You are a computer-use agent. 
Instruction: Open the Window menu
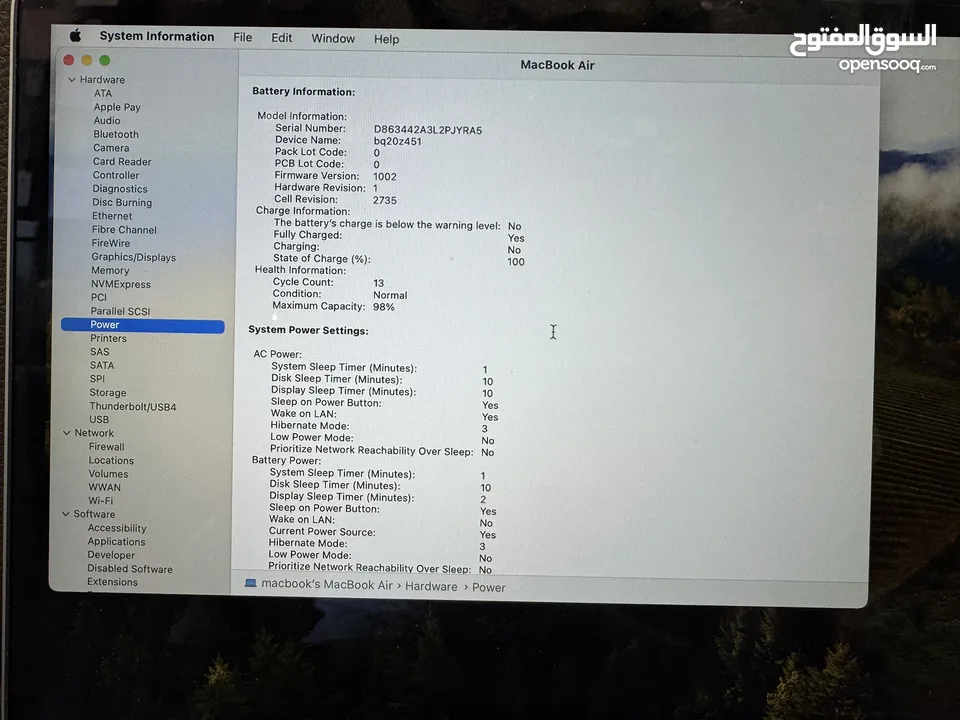[333, 39]
